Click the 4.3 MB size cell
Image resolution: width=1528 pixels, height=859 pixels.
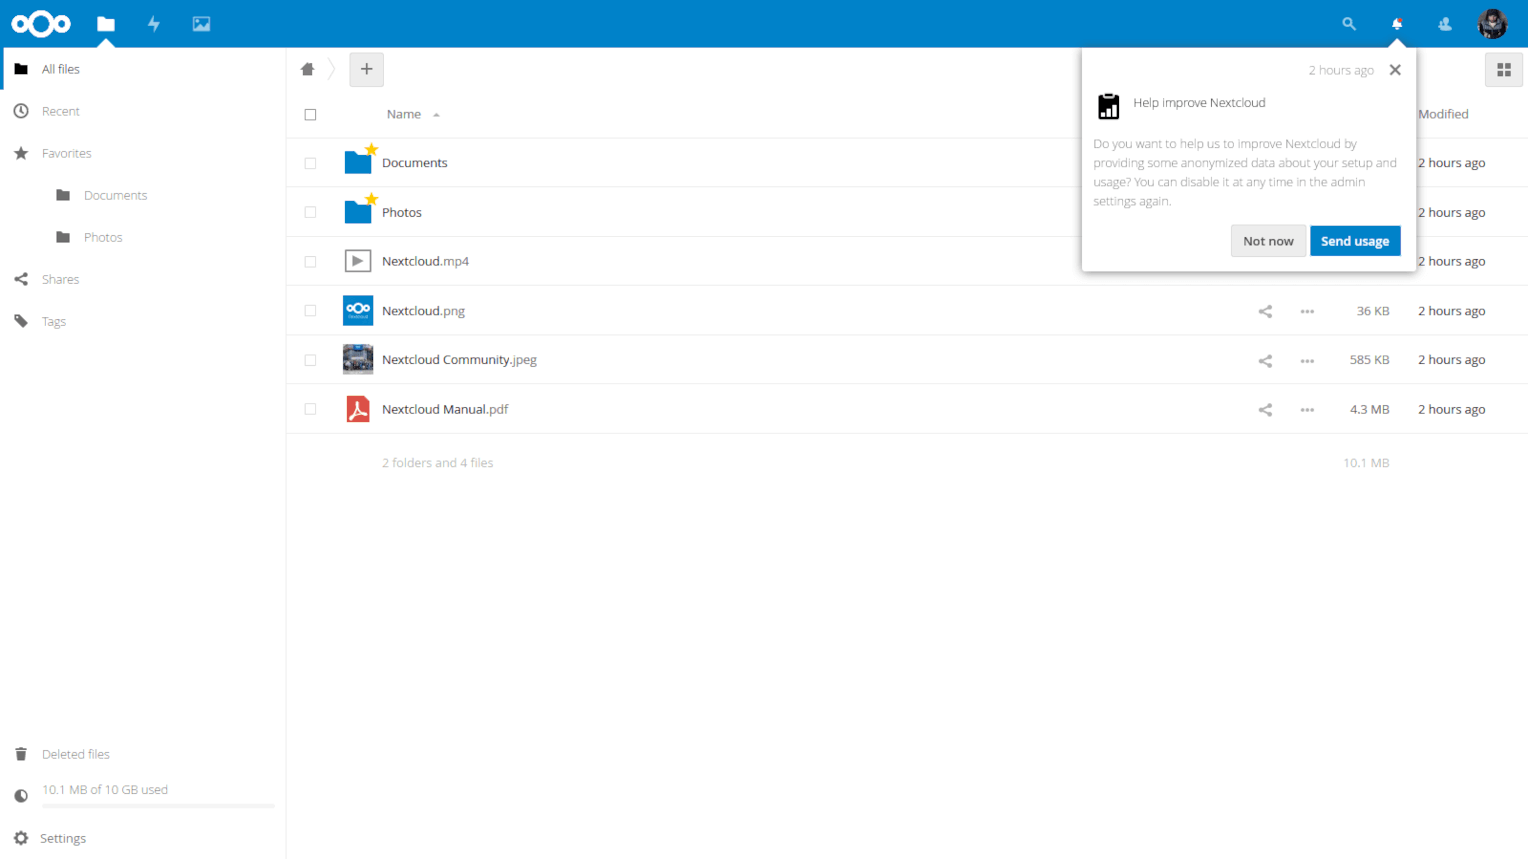point(1369,409)
